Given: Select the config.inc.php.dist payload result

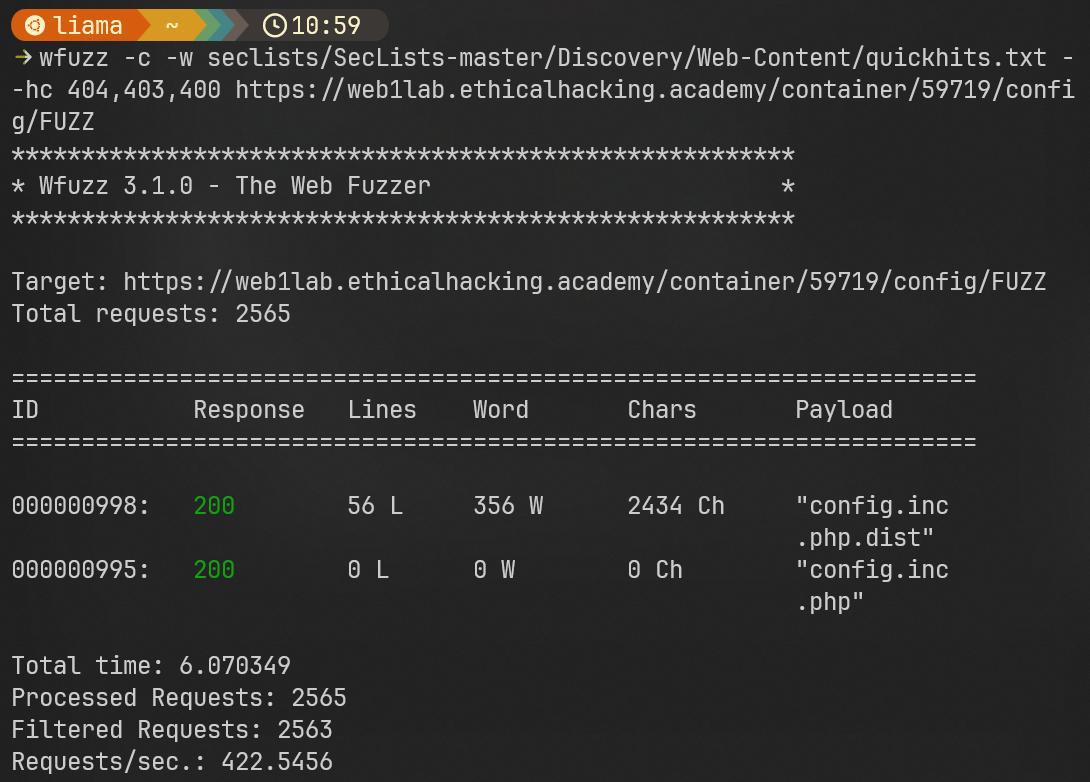Looking at the screenshot, I should [871, 521].
